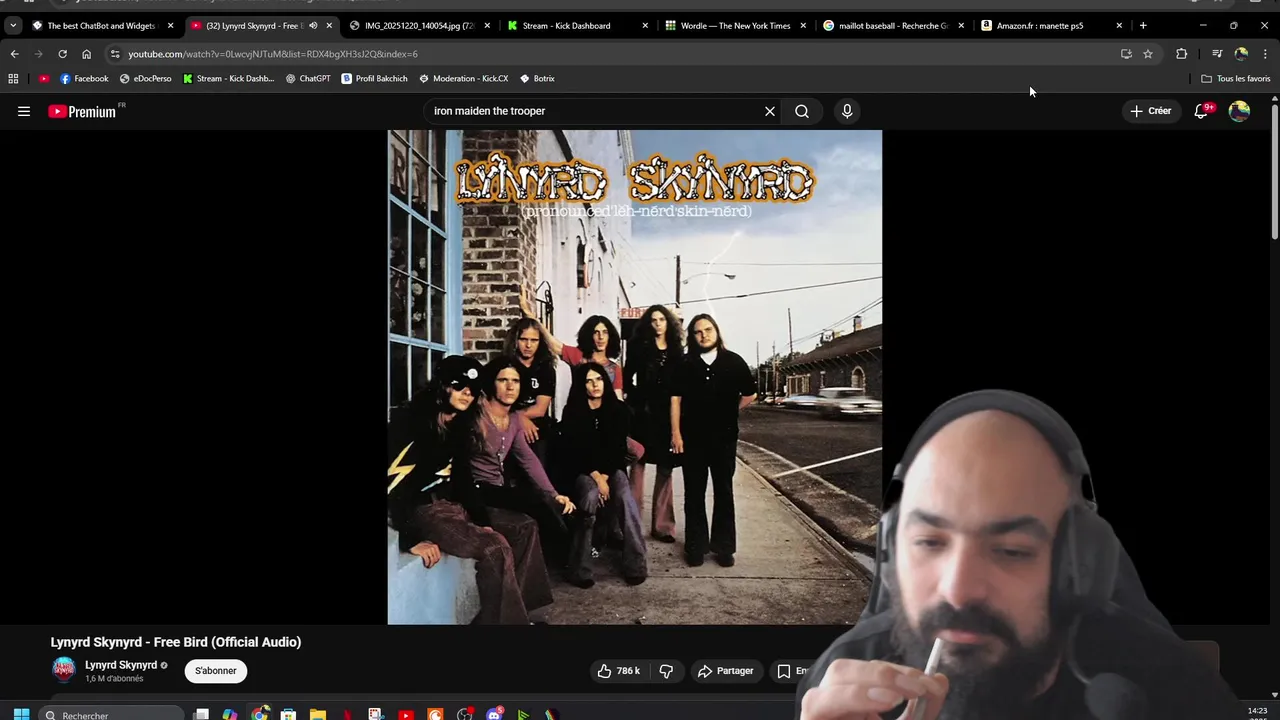Image resolution: width=1280 pixels, height=720 pixels.
Task: Open the notifications bell
Action: [1202, 111]
